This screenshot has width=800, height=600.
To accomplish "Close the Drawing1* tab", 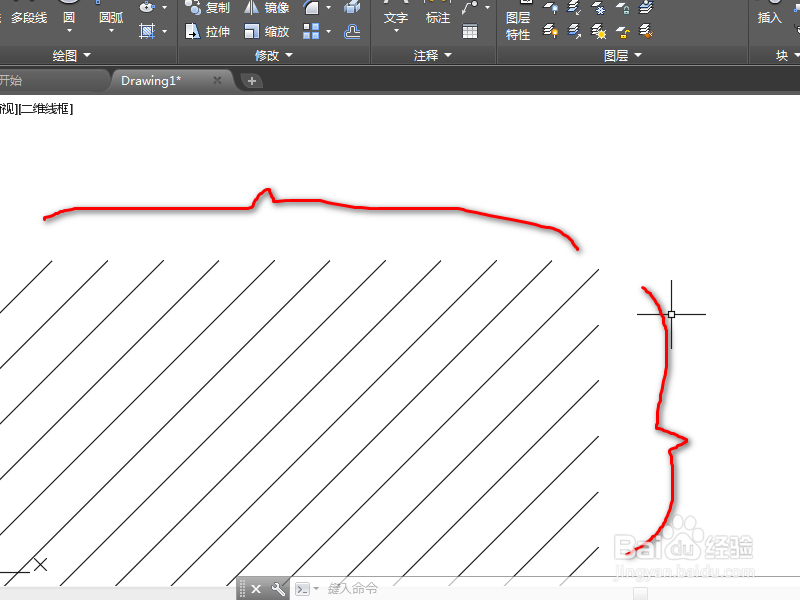I will pos(217,80).
